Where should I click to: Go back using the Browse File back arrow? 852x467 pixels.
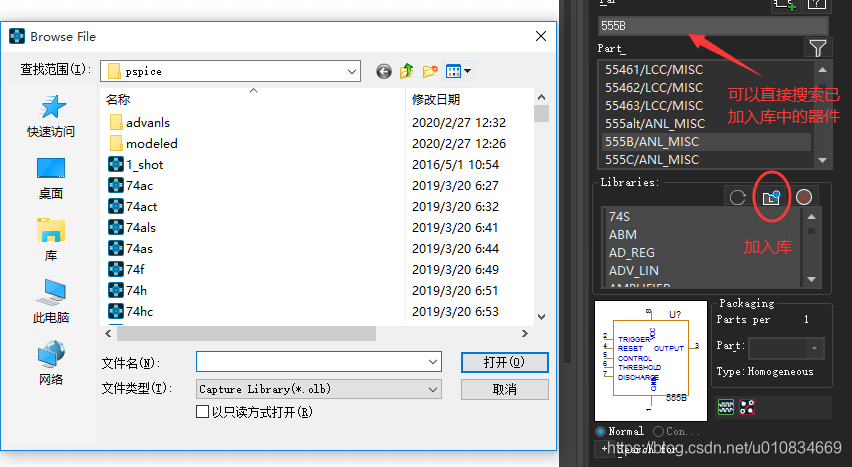click(384, 71)
